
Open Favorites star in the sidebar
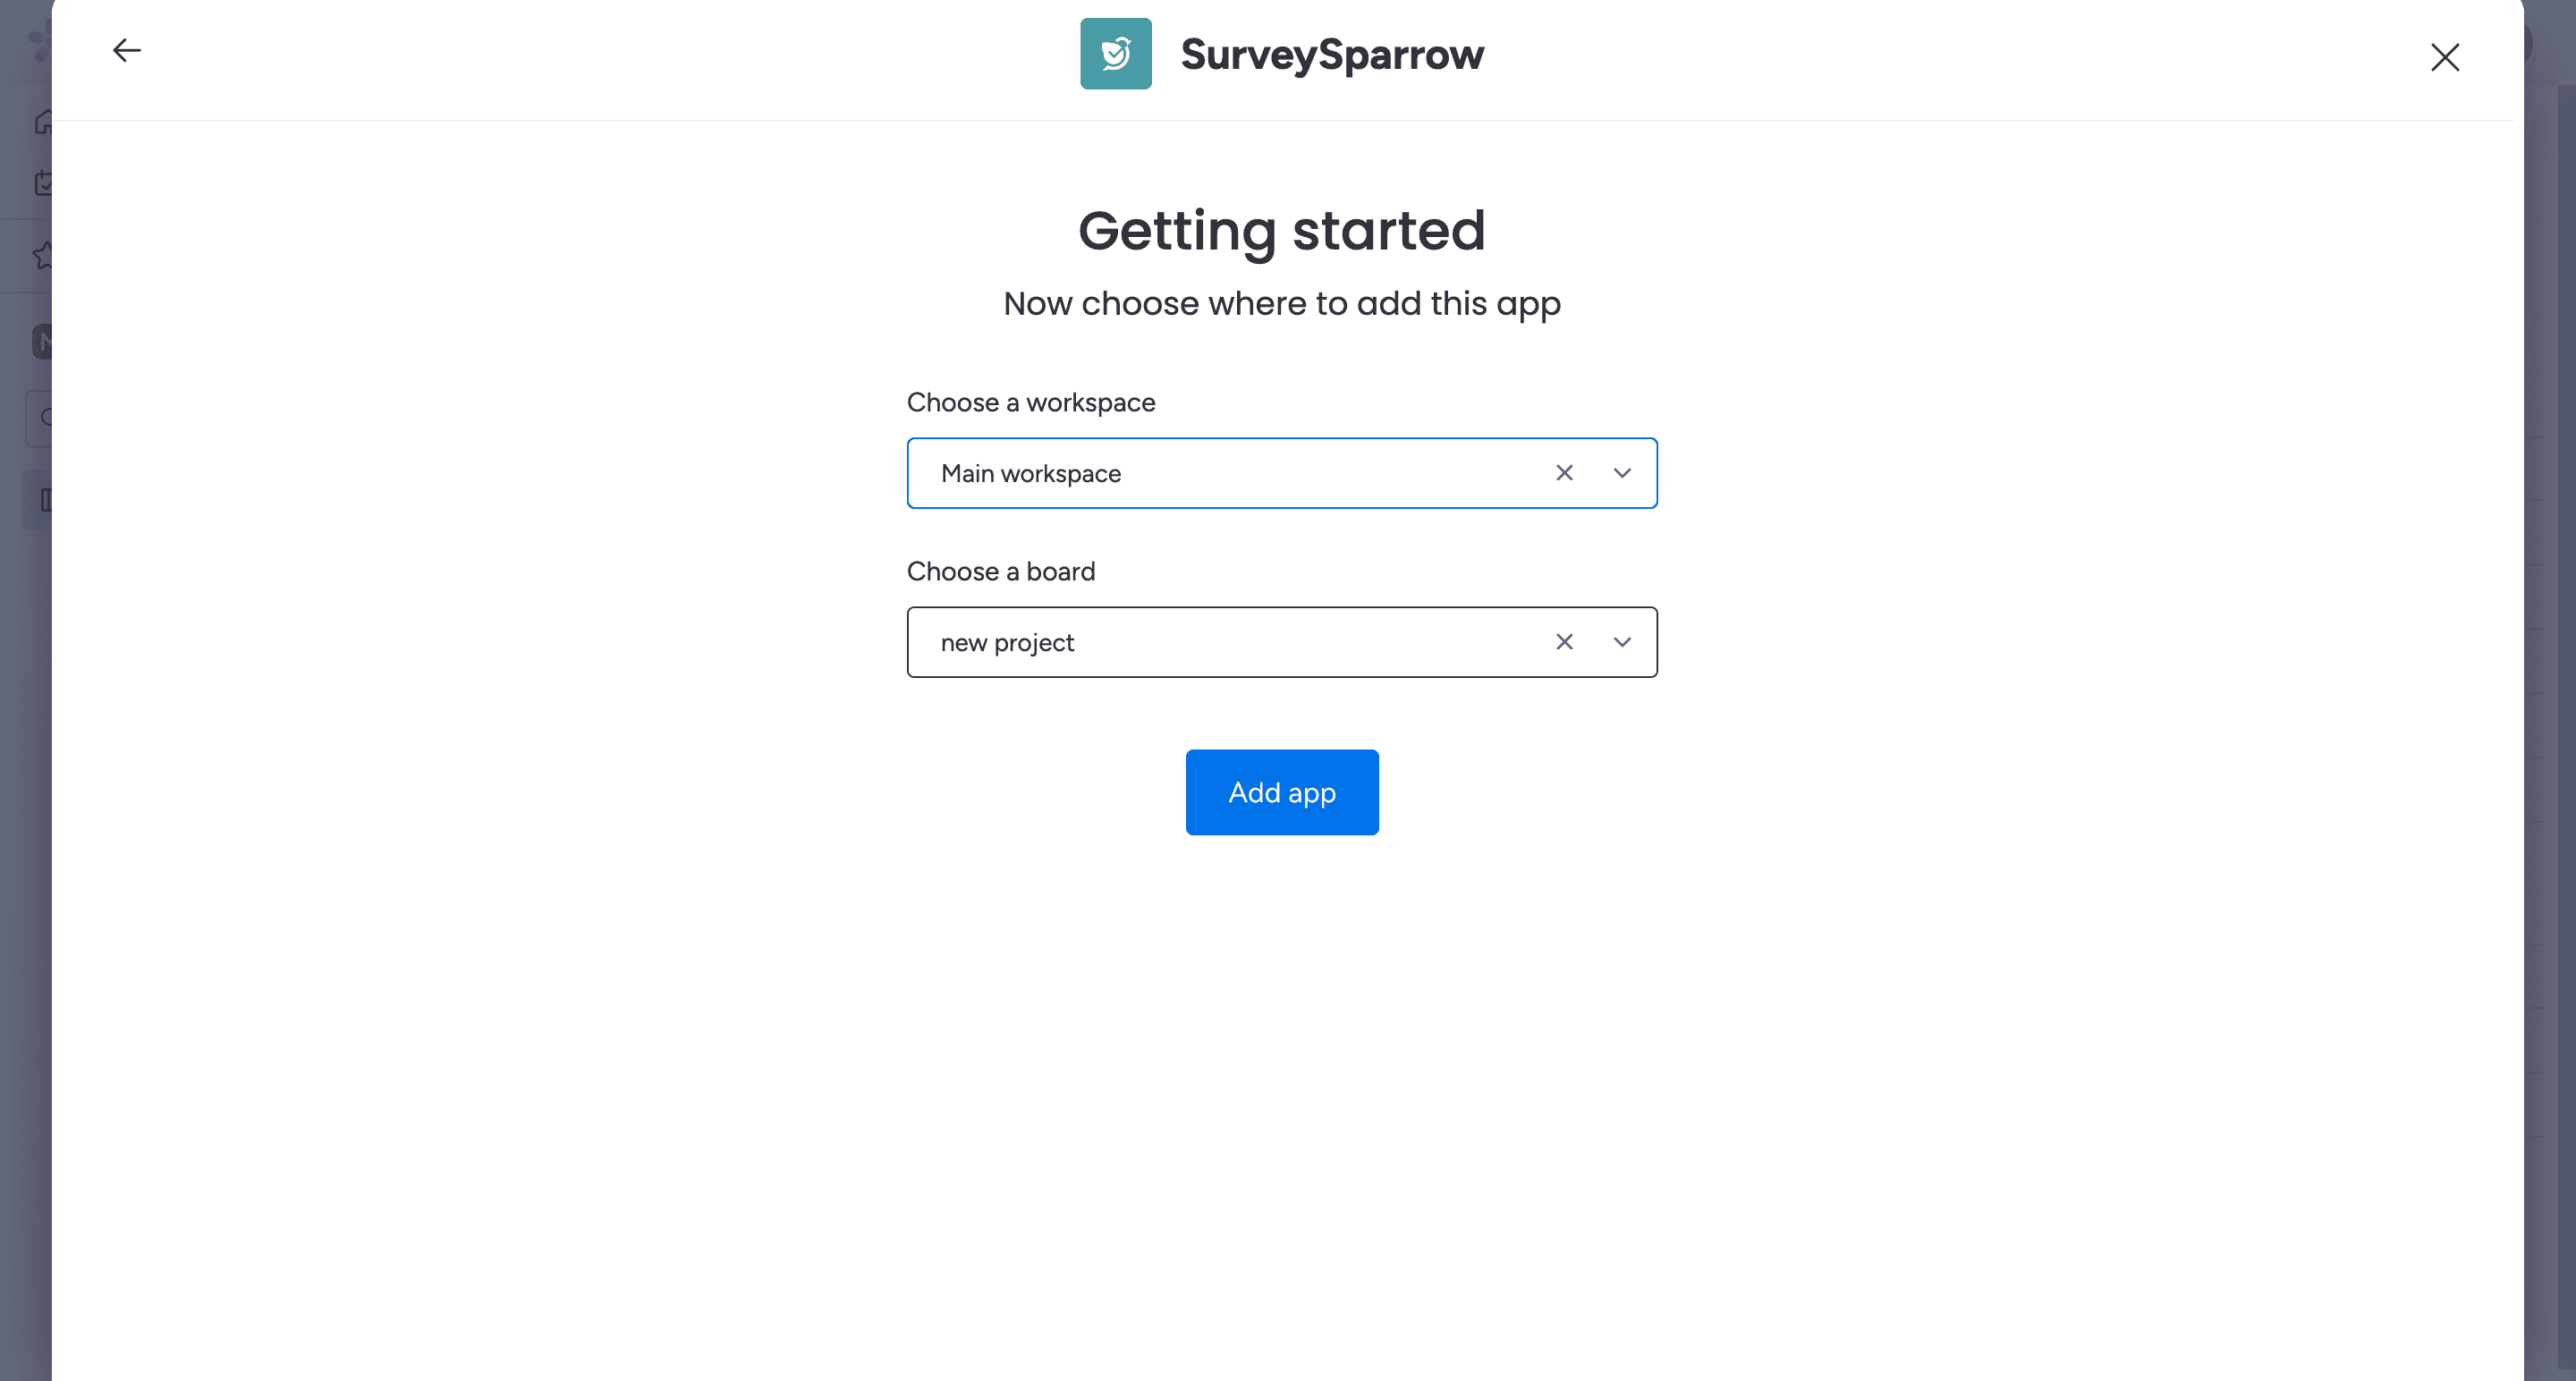pyautogui.click(x=42, y=256)
